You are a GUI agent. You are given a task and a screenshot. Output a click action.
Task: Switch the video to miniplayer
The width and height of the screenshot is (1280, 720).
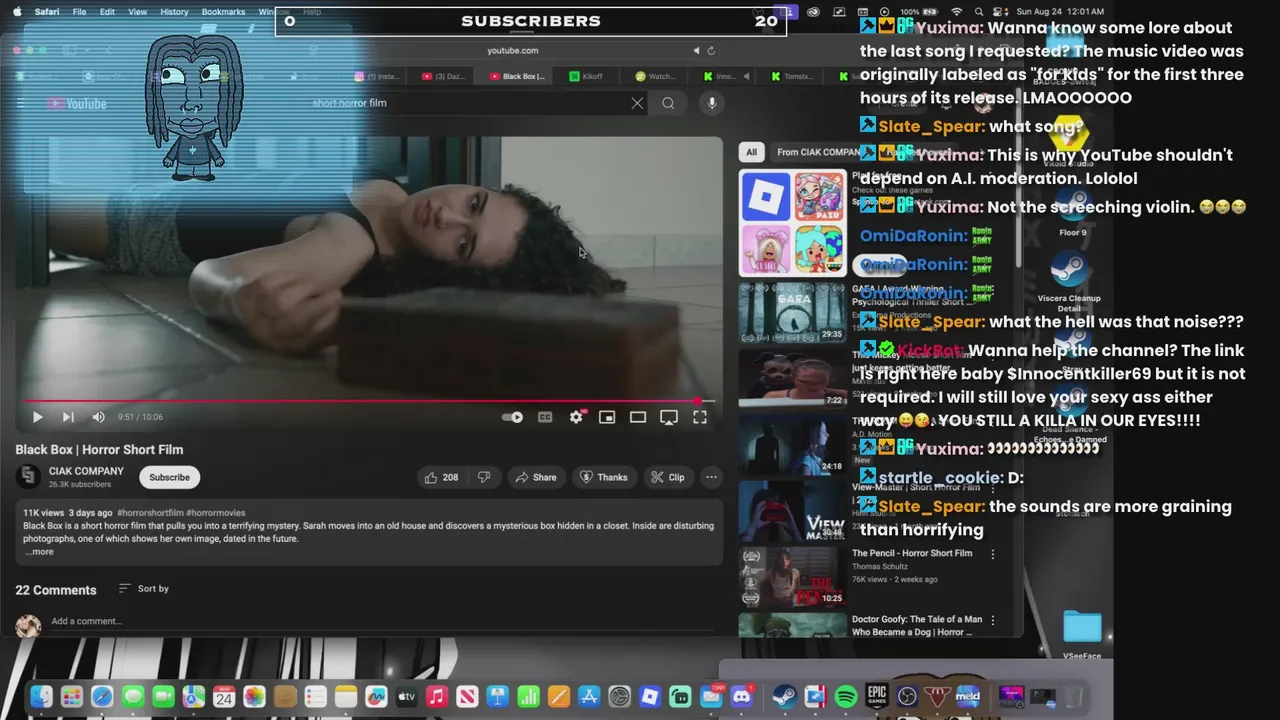click(x=607, y=417)
